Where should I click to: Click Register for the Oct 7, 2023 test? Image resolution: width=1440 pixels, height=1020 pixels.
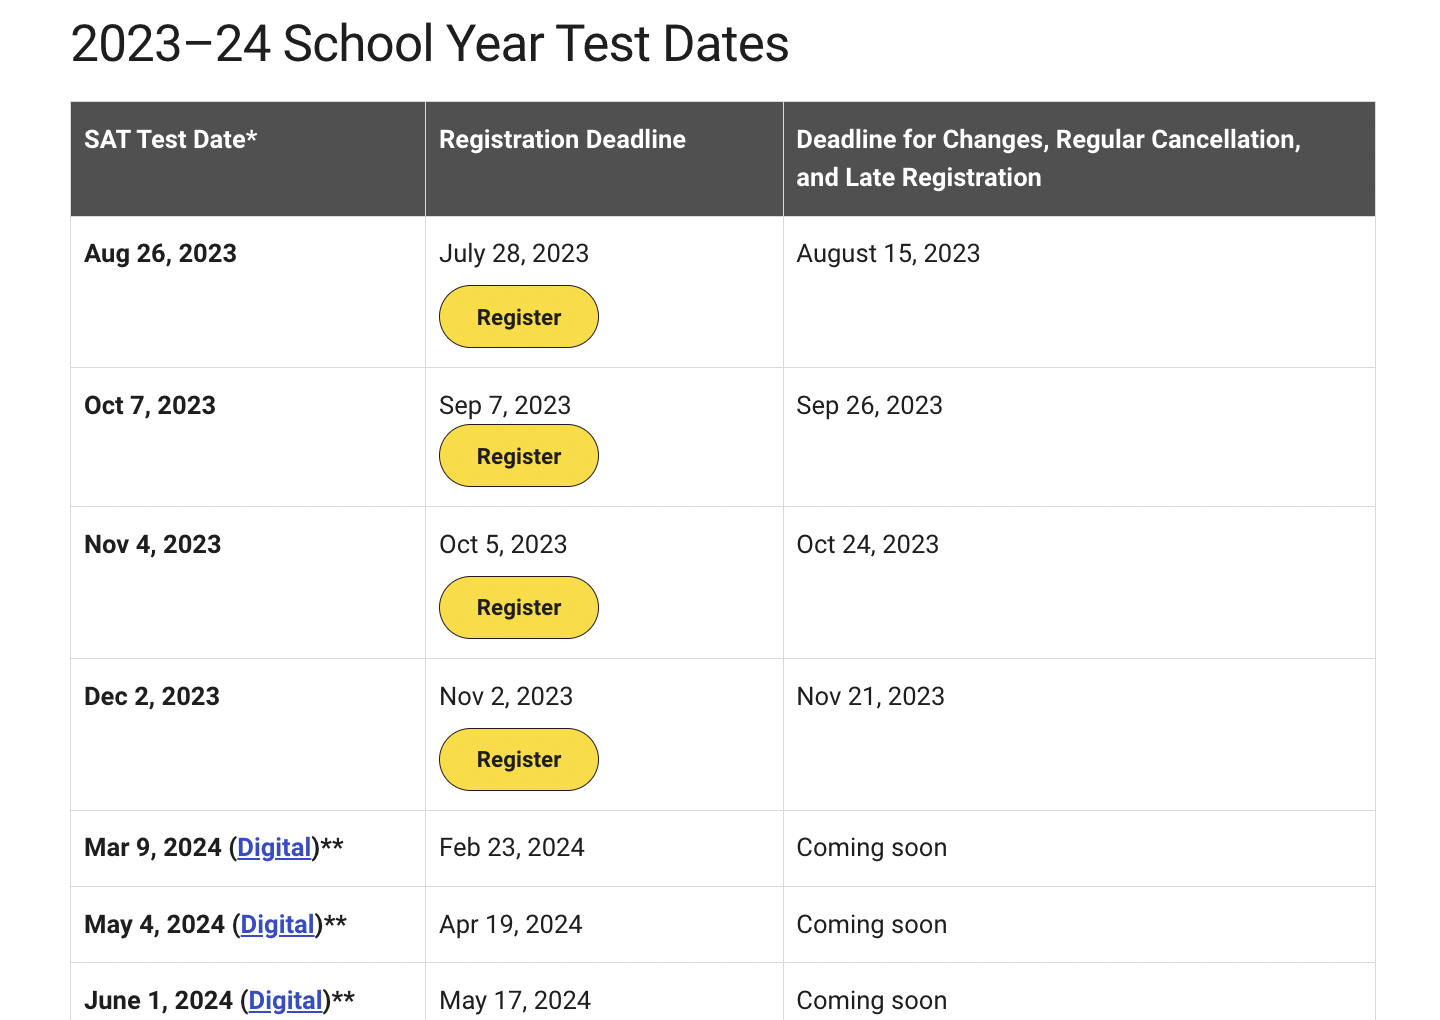click(518, 456)
